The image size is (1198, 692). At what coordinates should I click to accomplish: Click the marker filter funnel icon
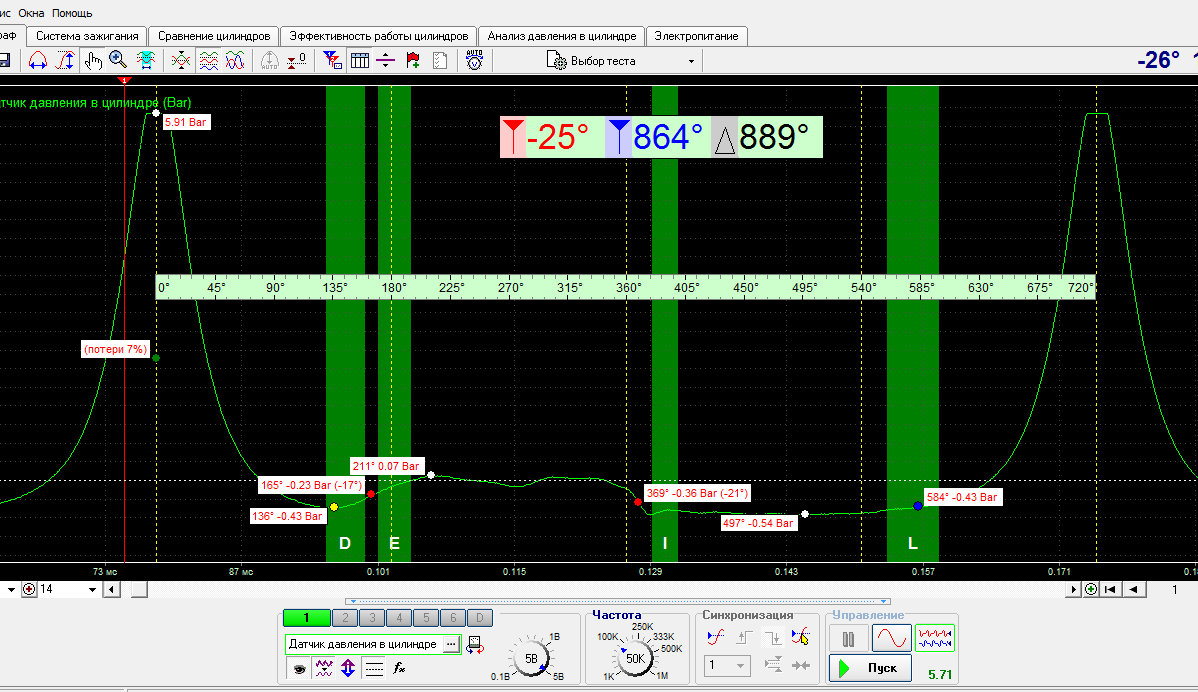tap(332, 60)
